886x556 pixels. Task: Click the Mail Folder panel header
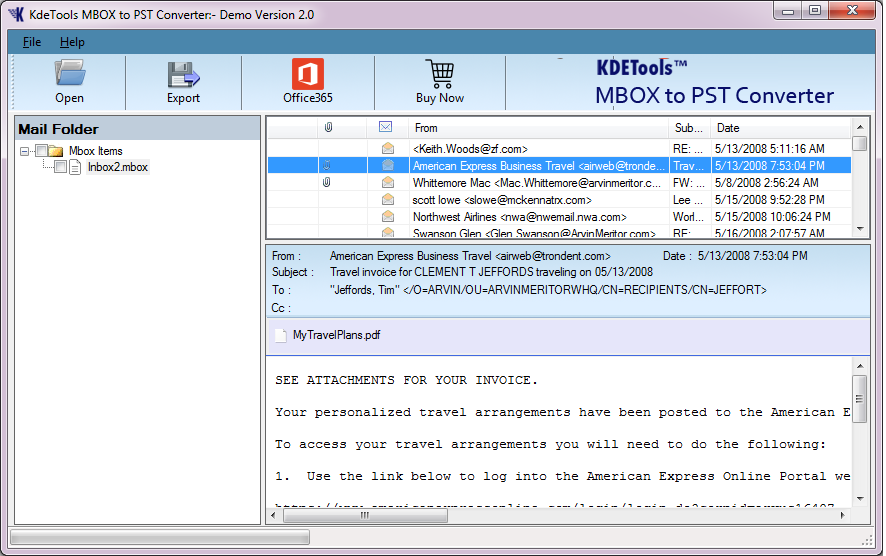coord(137,129)
